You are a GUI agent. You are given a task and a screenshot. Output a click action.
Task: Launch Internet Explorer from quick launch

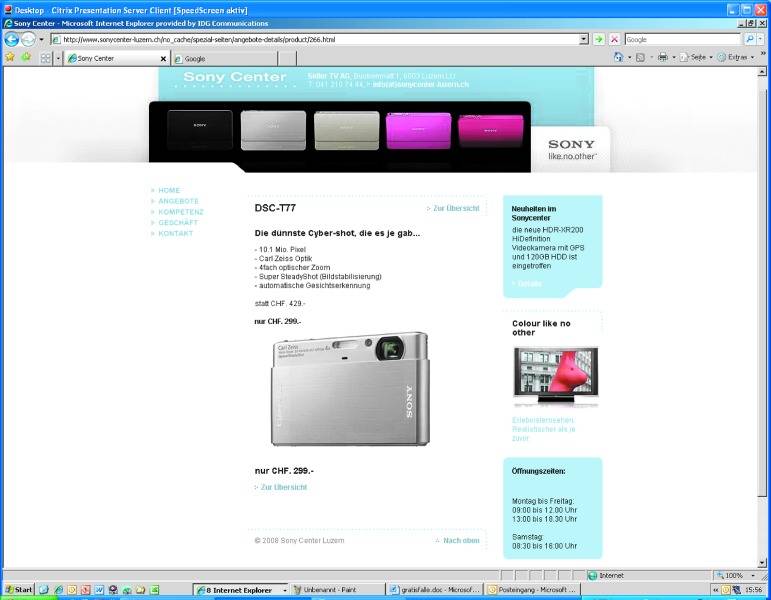point(59,590)
